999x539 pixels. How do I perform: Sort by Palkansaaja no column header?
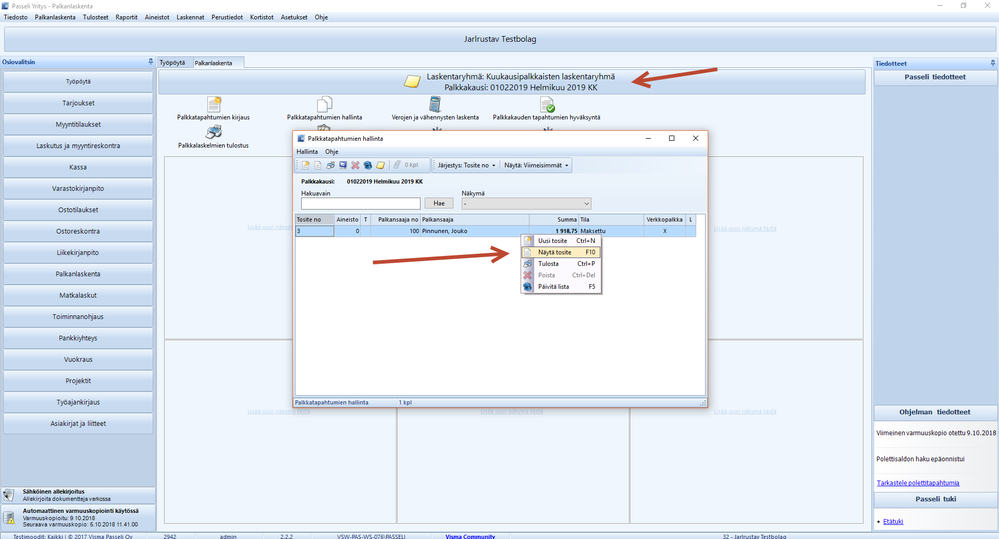(395, 219)
